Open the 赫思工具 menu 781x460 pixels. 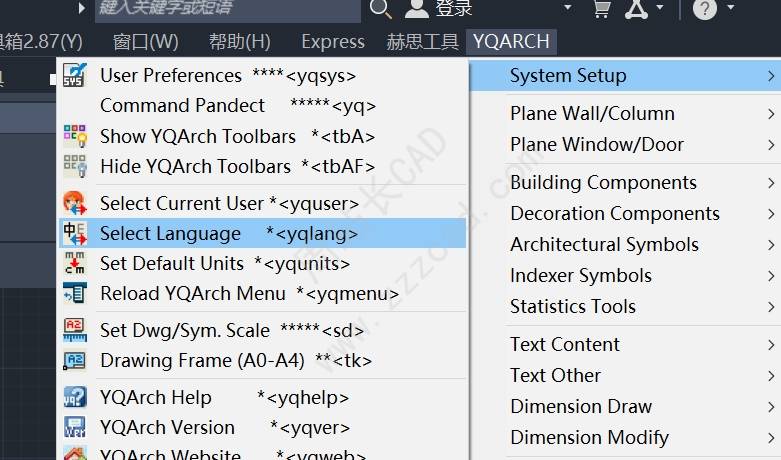pyautogui.click(x=422, y=41)
